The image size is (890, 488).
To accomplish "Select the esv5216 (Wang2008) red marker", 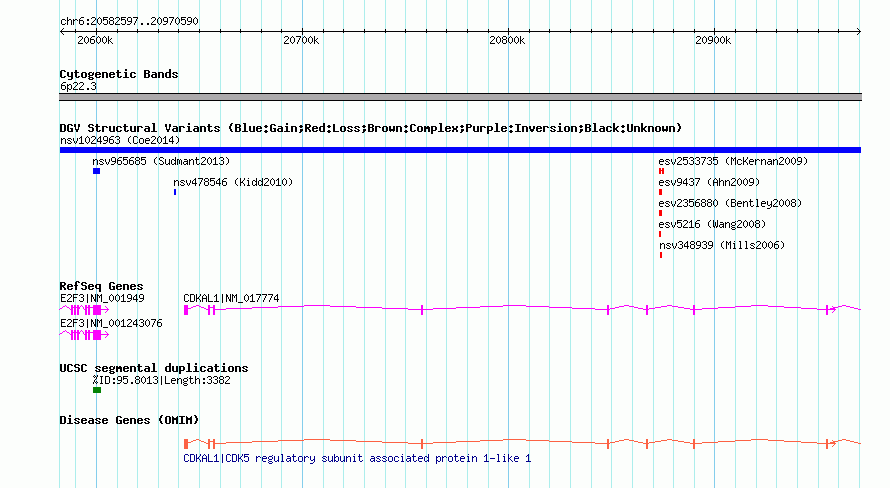I will click(660, 234).
